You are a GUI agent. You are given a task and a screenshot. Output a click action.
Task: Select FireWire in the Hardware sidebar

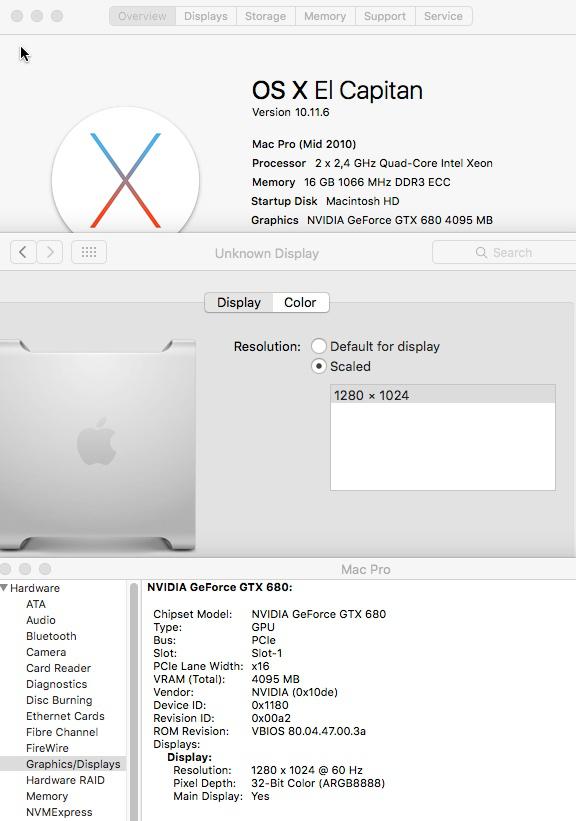pos(47,748)
